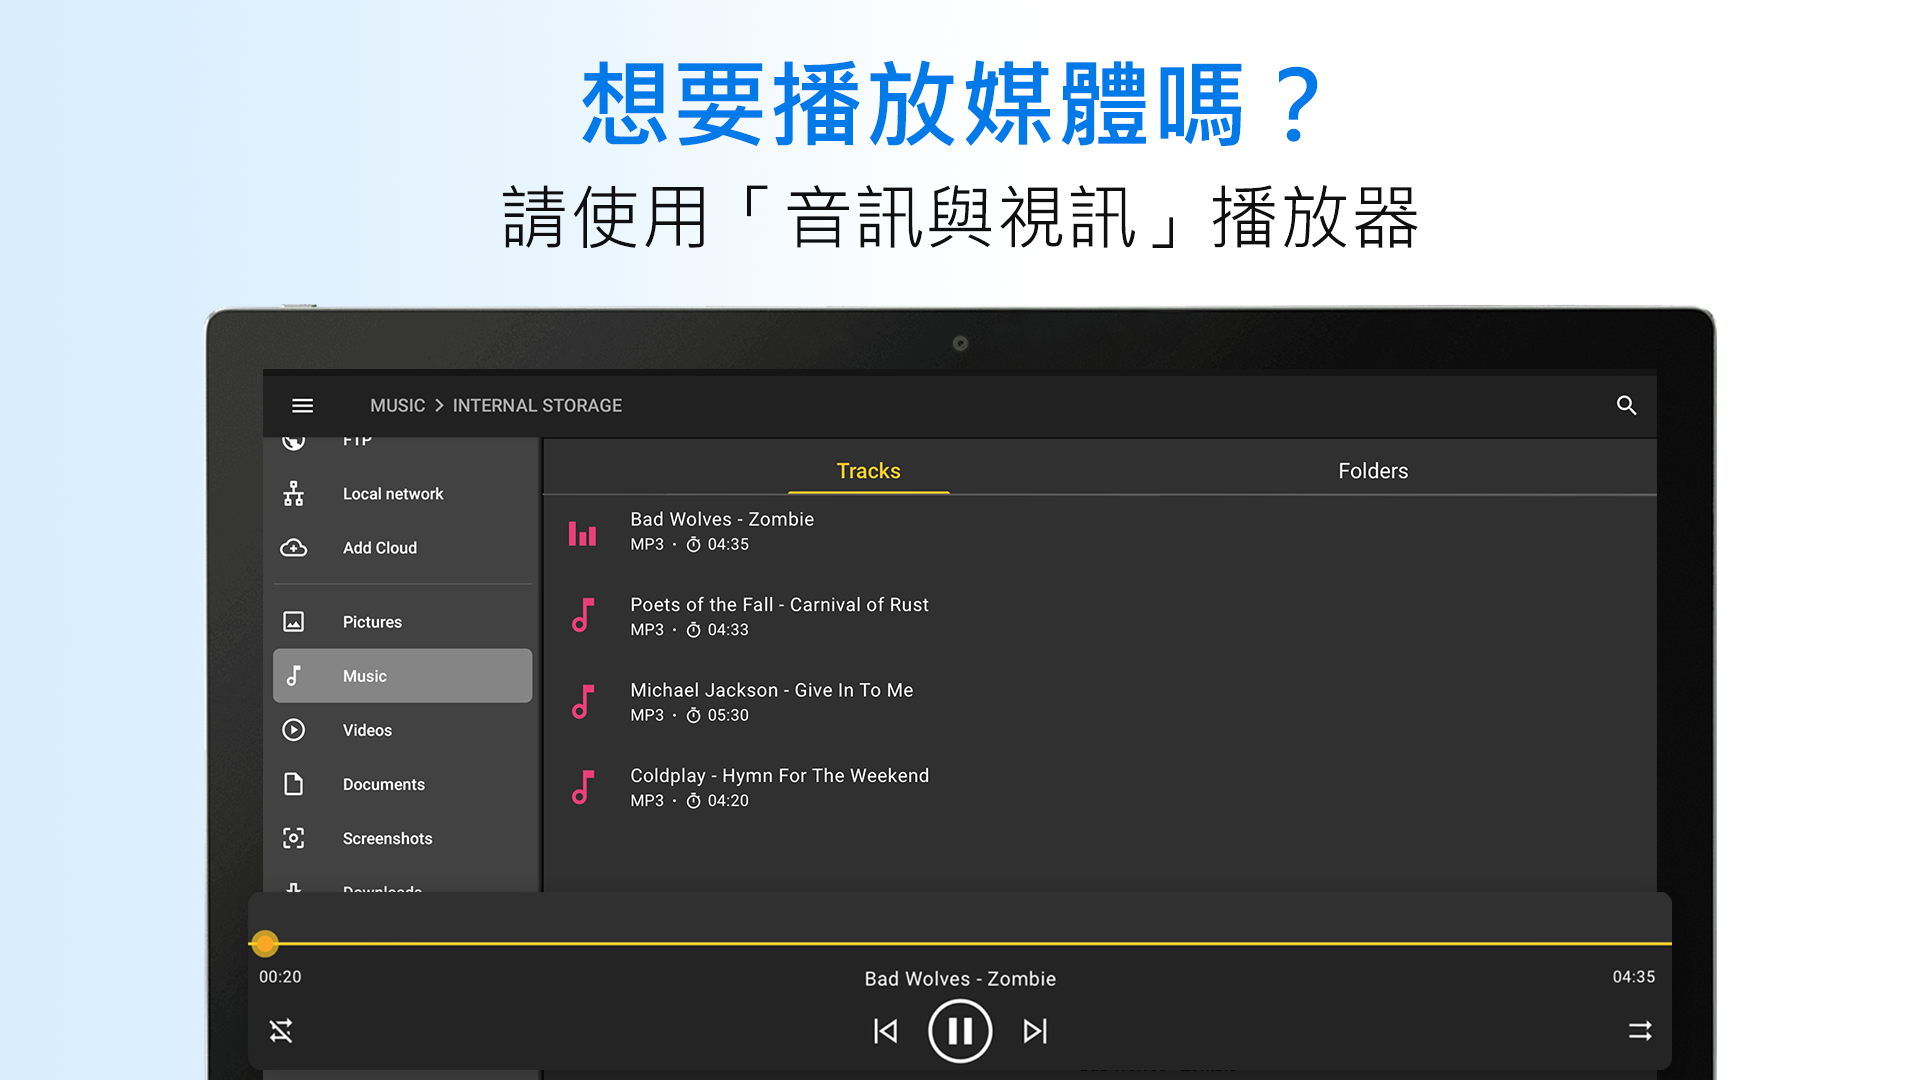Select Add Cloud in sidebar

pos(402,548)
